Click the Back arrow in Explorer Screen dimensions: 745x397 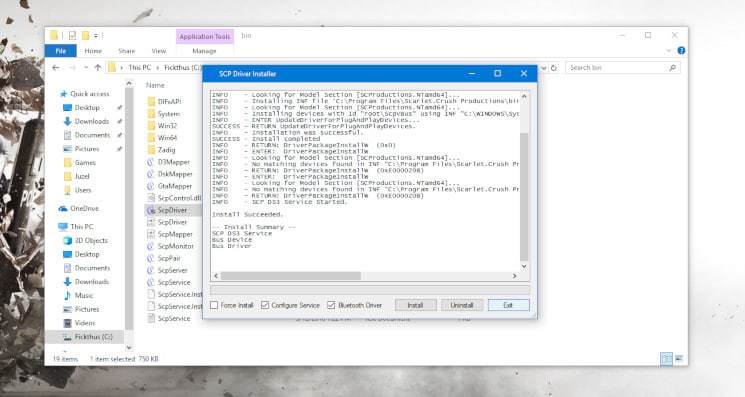pyautogui.click(x=56, y=68)
